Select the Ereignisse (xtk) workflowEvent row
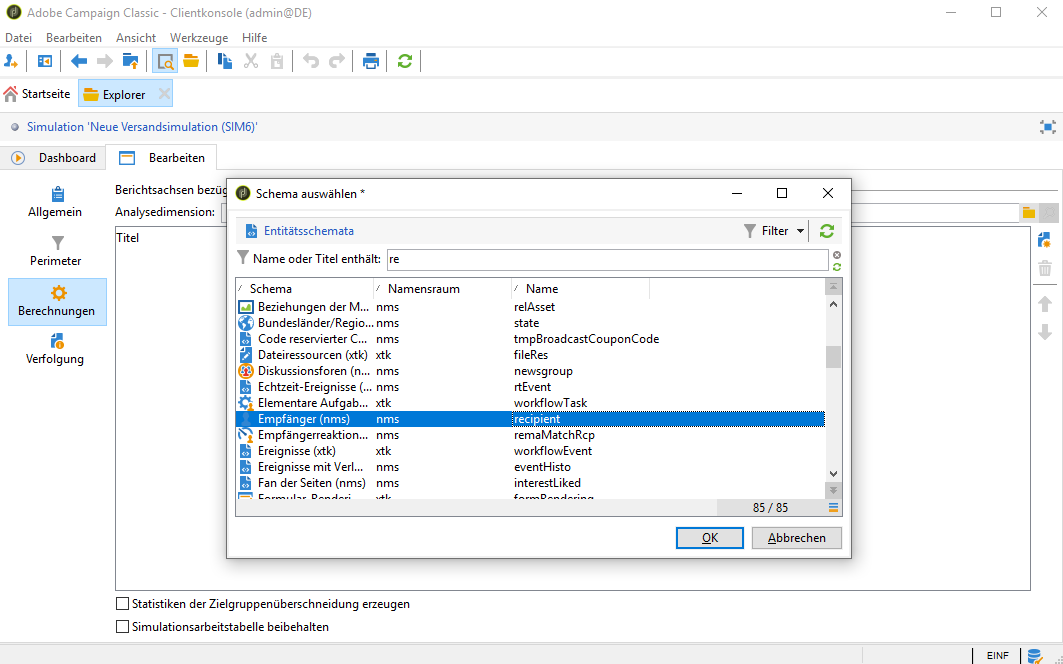Screen dimensions: 1063x664 point(530,451)
